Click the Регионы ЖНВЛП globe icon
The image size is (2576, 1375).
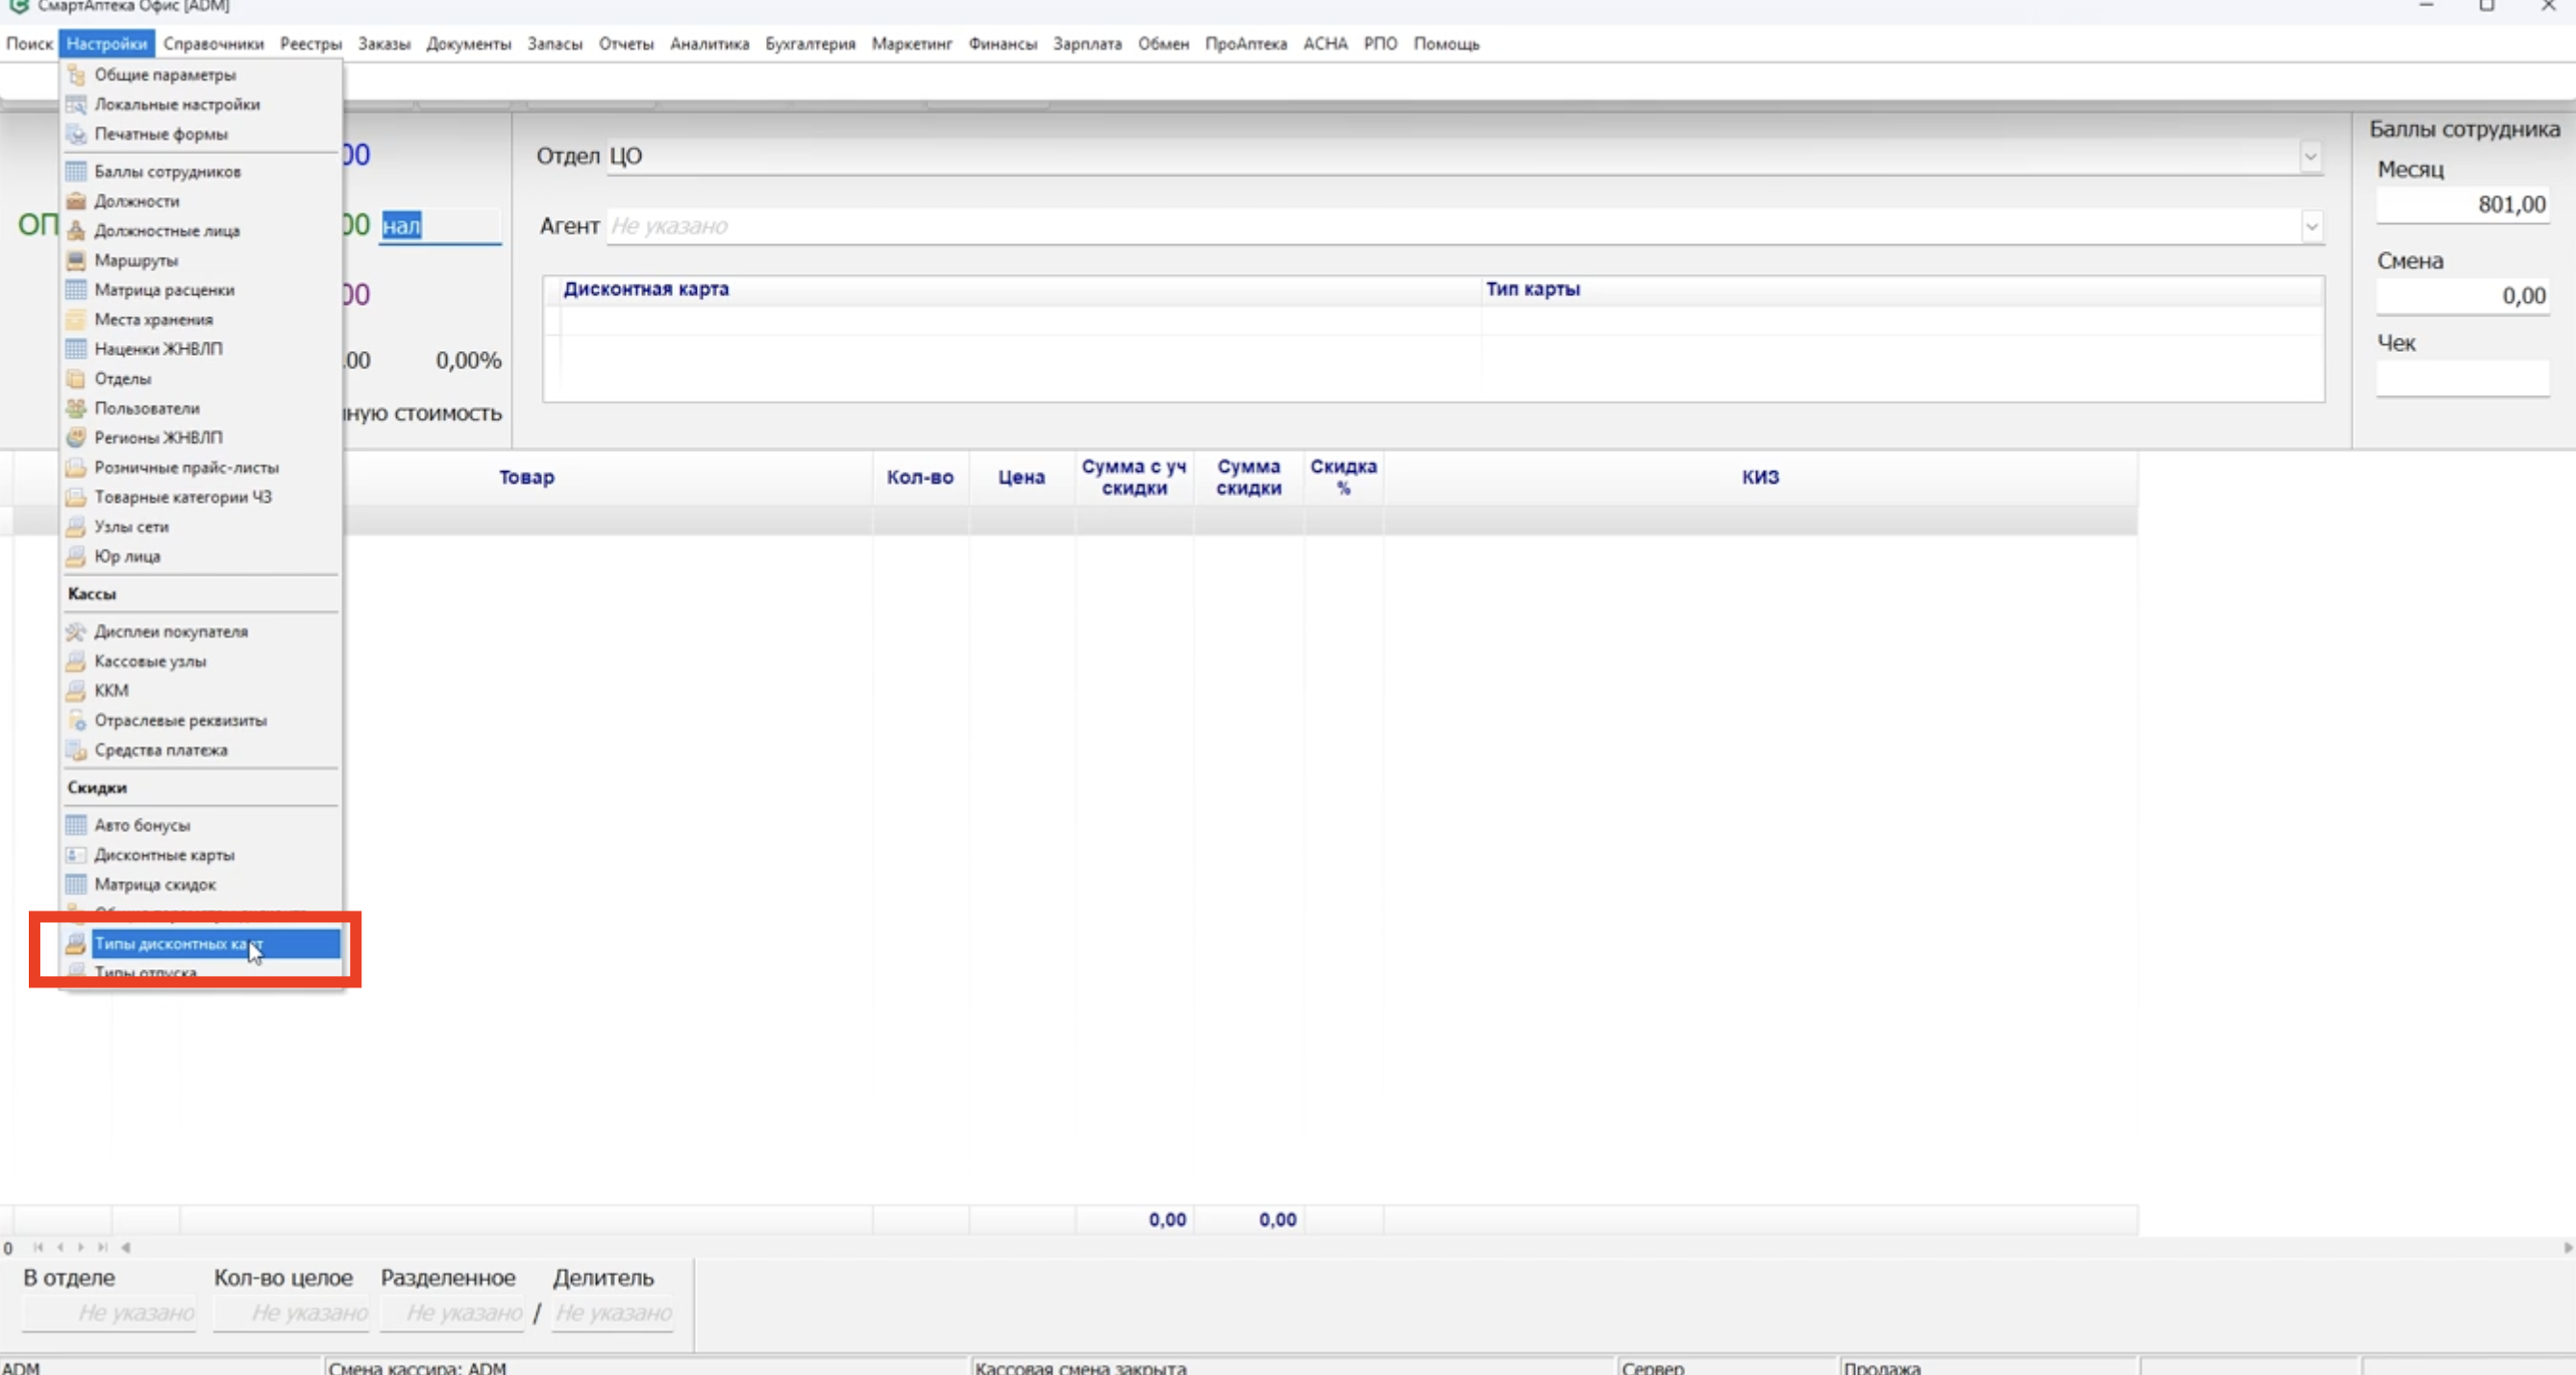coord(76,438)
